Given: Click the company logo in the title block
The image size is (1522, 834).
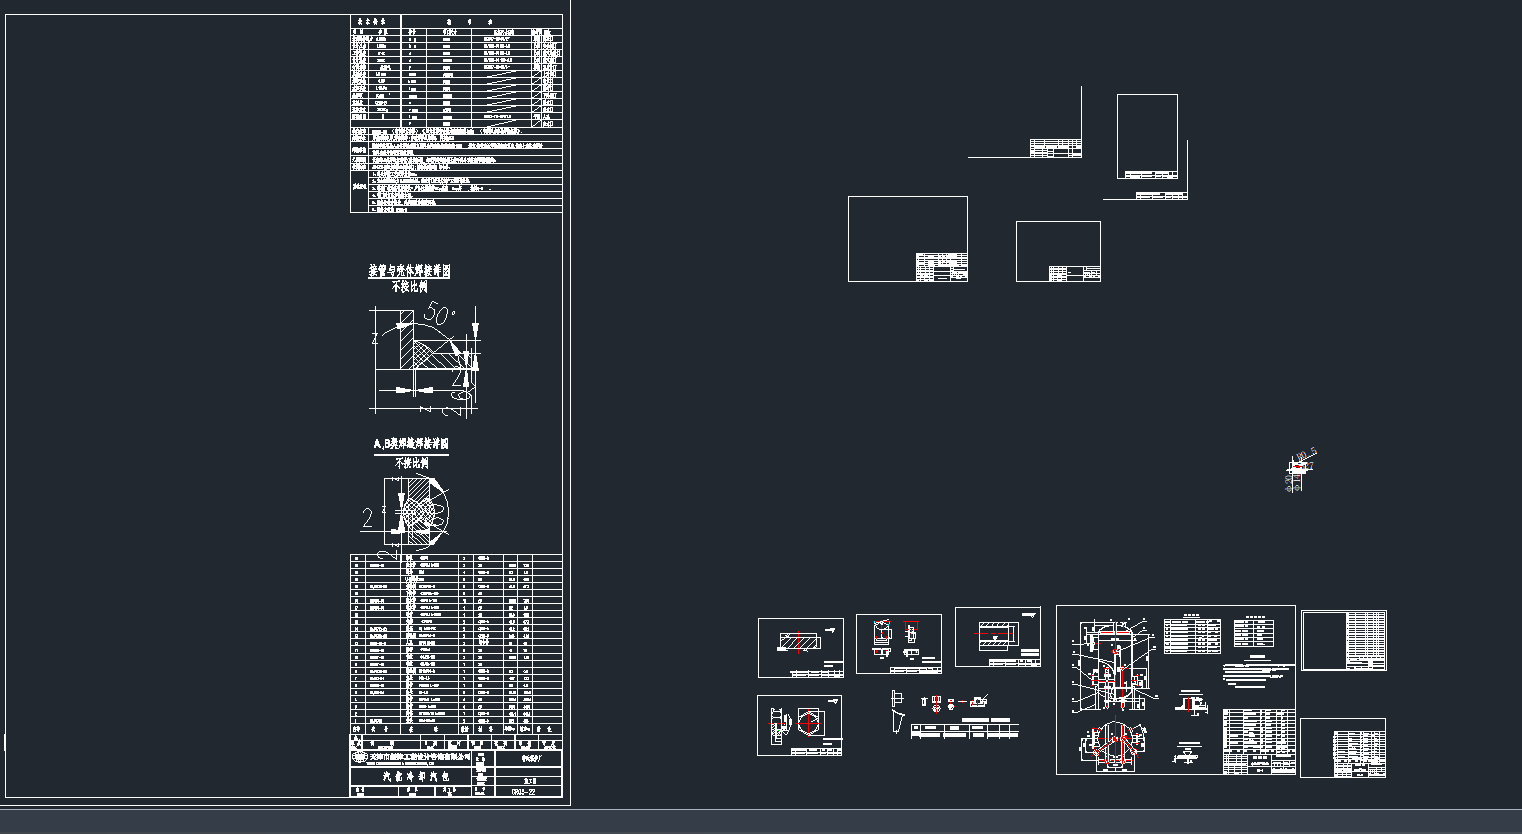Looking at the screenshot, I should point(359,758).
